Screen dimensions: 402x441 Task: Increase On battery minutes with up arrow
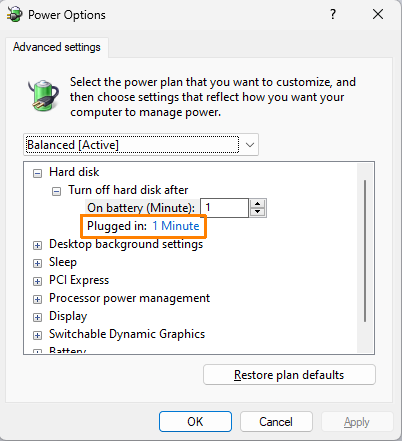pyautogui.click(x=257, y=204)
